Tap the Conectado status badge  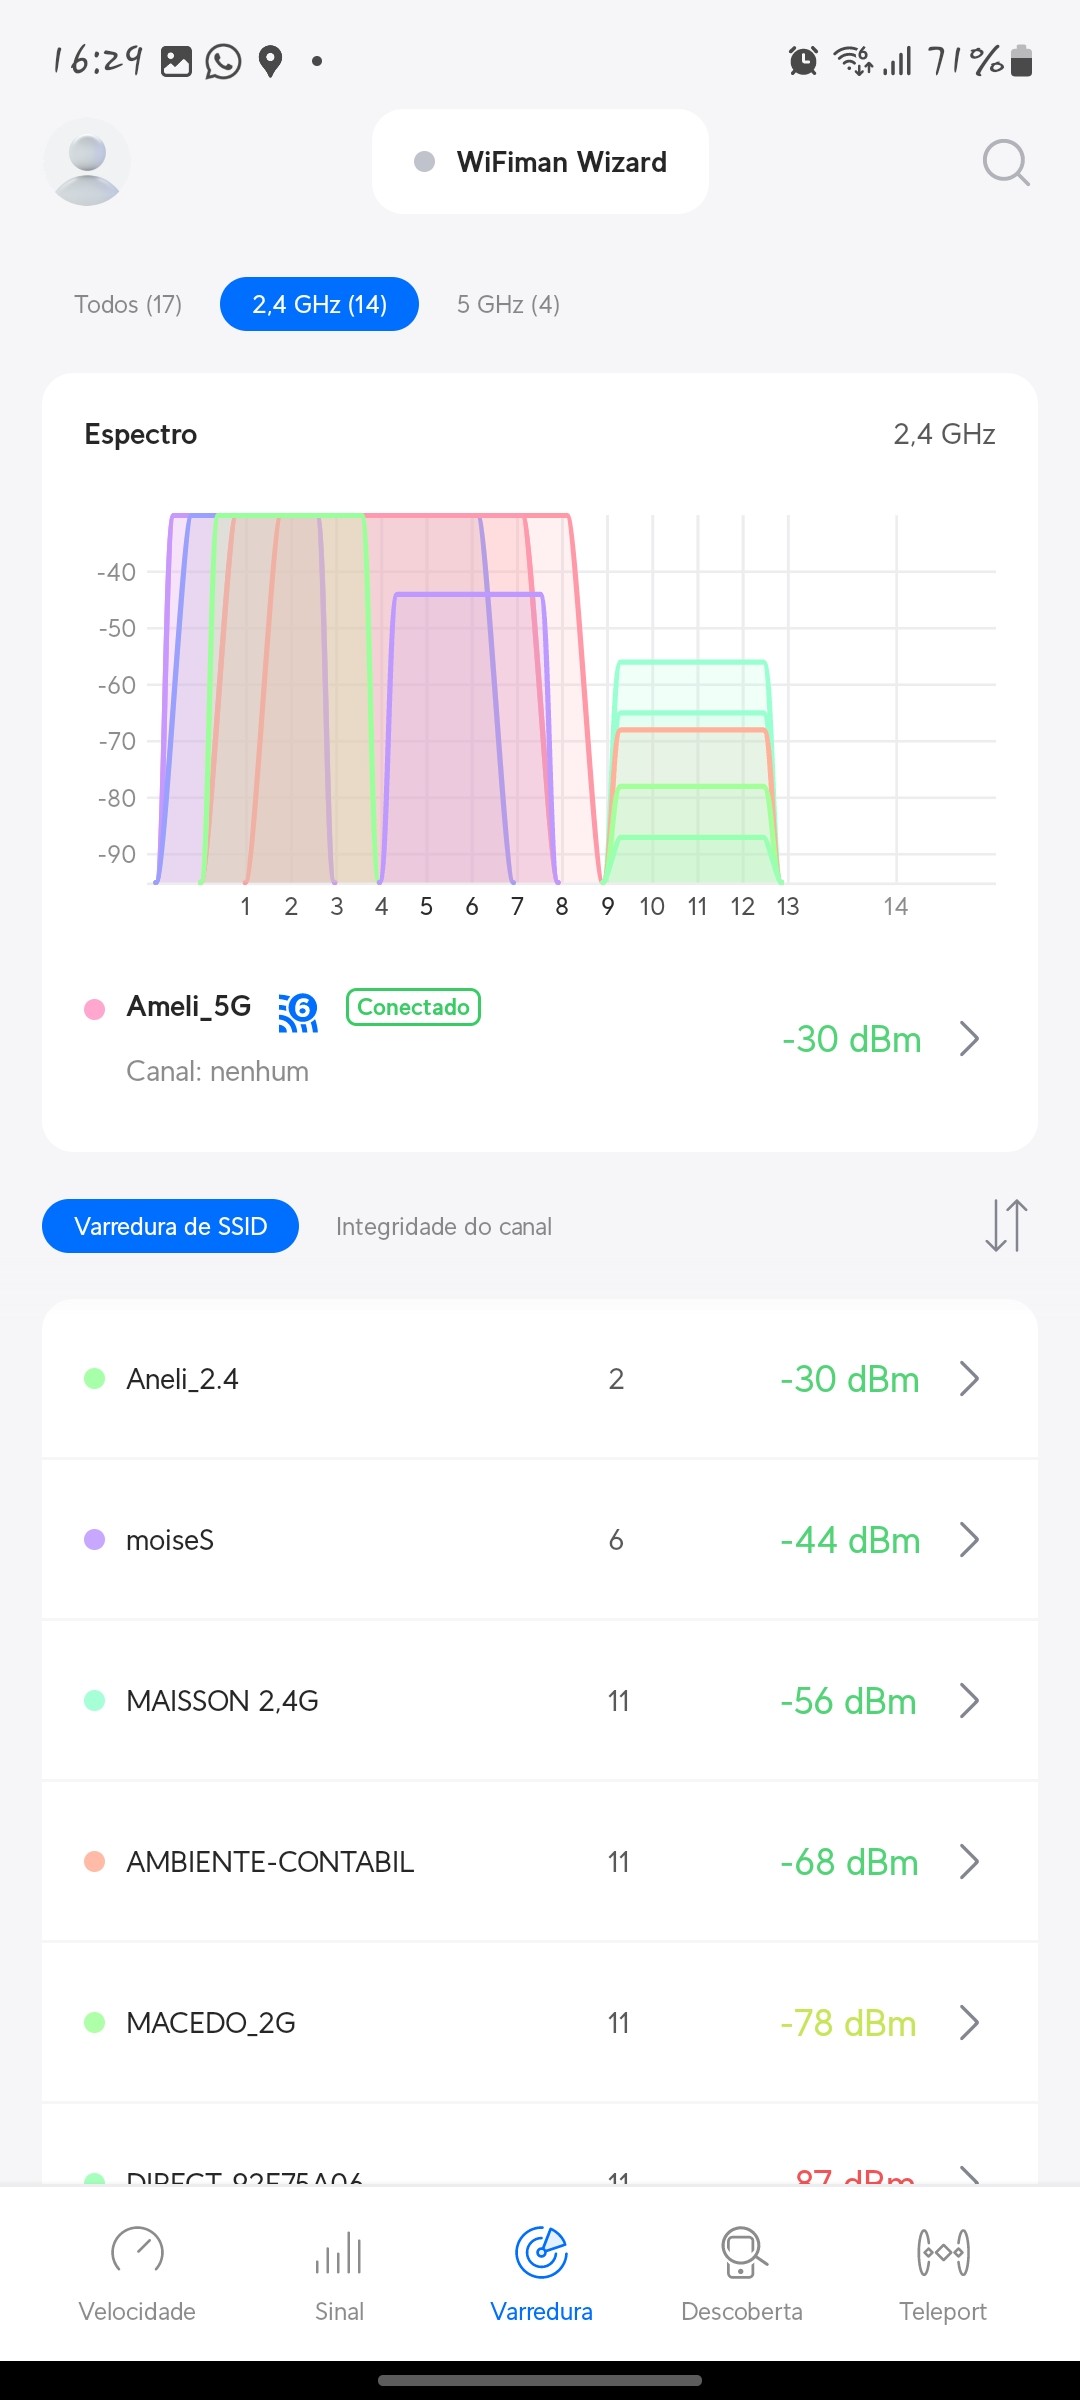click(413, 1007)
